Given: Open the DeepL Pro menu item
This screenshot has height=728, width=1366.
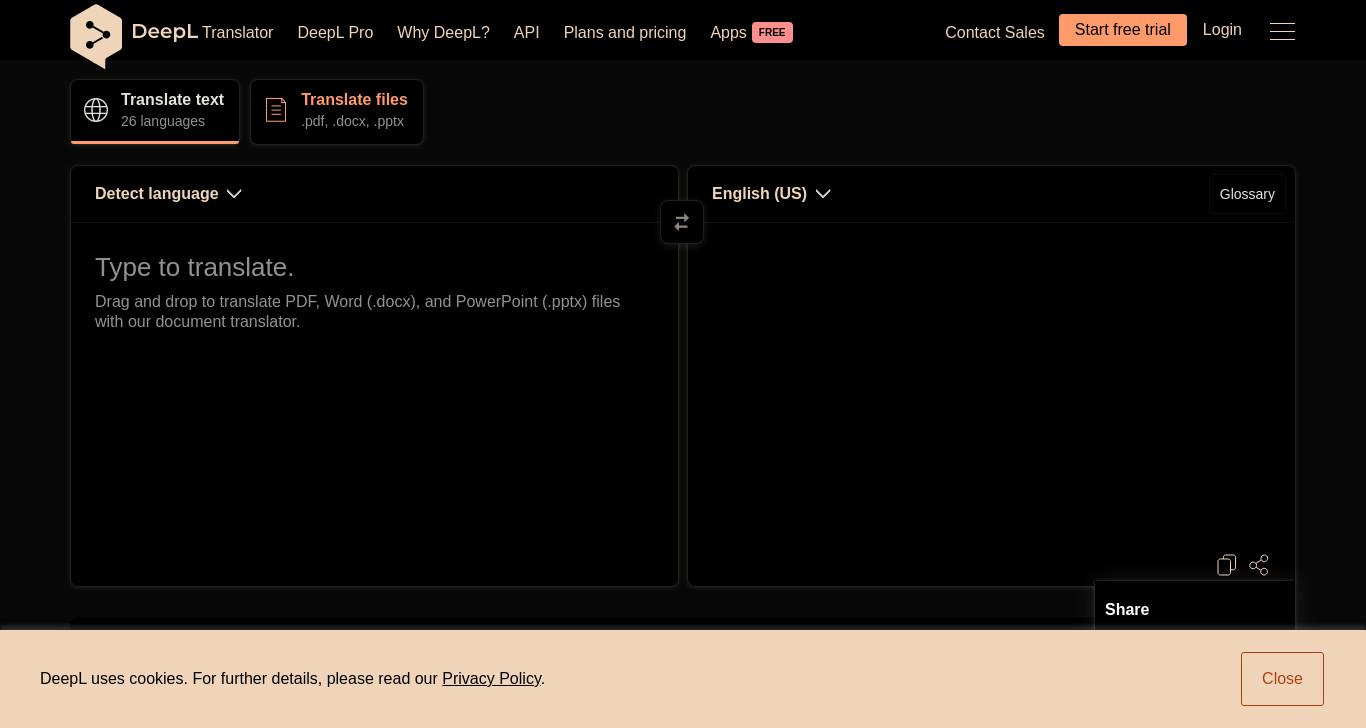Looking at the screenshot, I should point(335,33).
